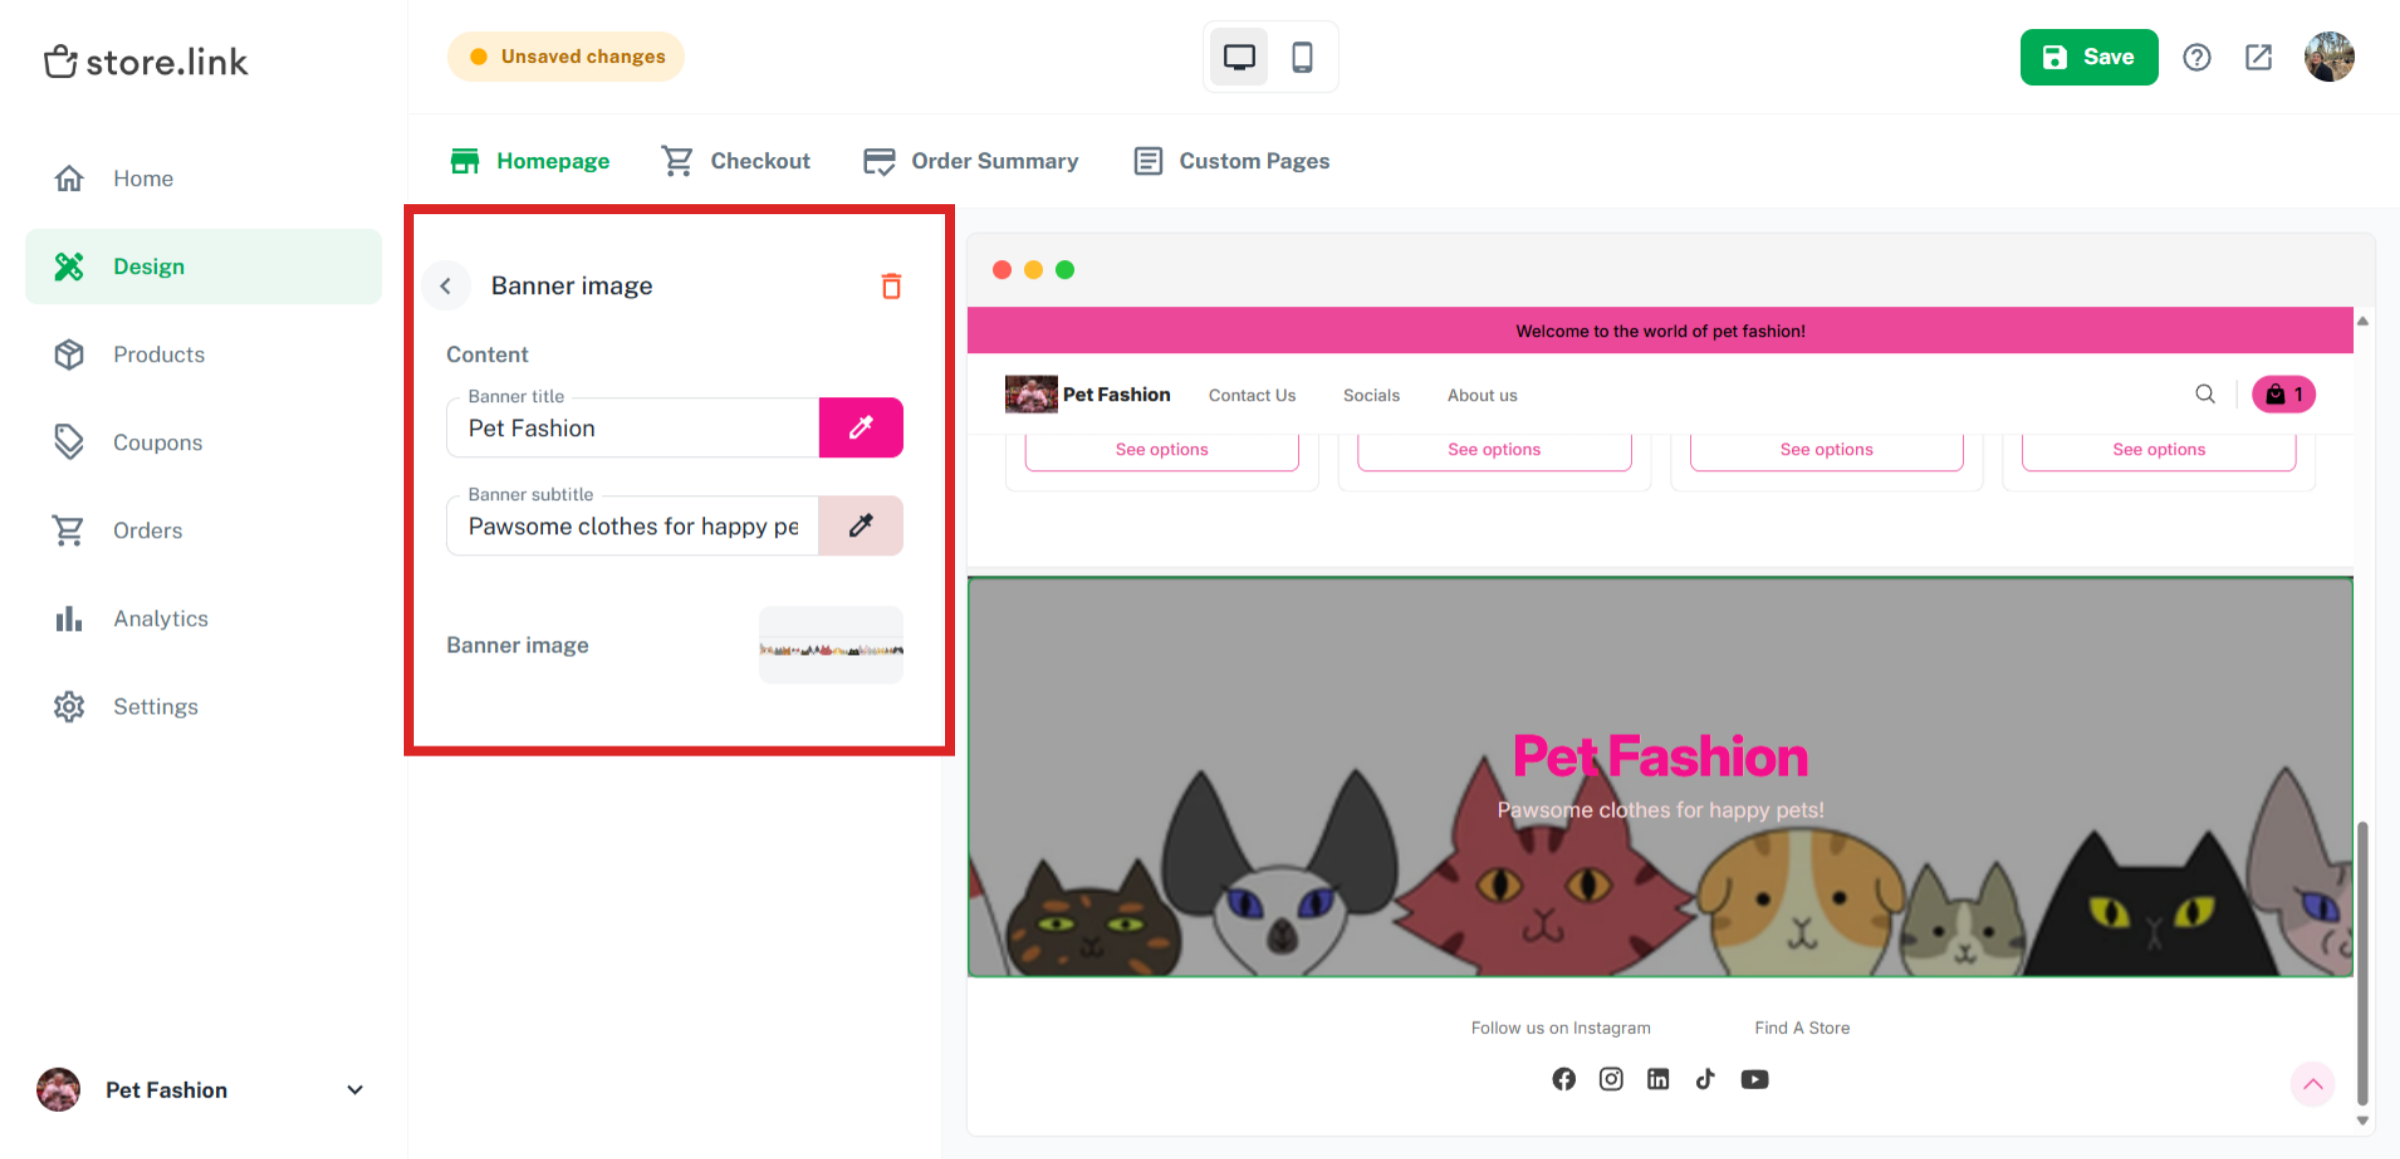Switch to mobile preview mode
This screenshot has width=2400, height=1159.
click(1303, 57)
